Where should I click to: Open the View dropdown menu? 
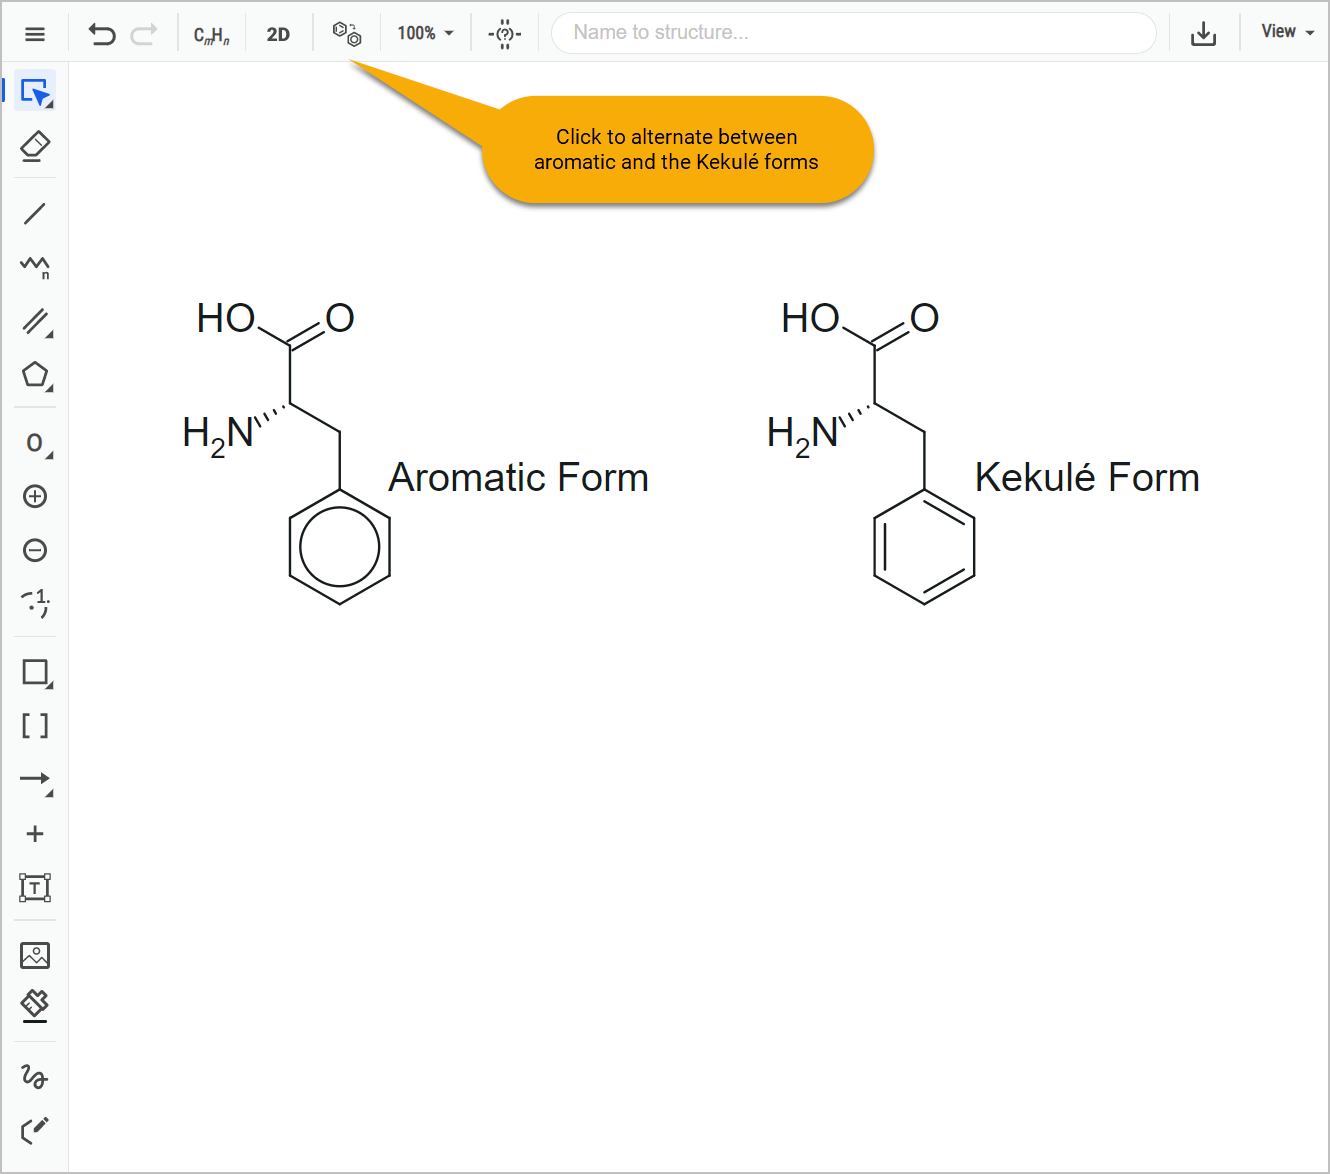pos(1287,32)
